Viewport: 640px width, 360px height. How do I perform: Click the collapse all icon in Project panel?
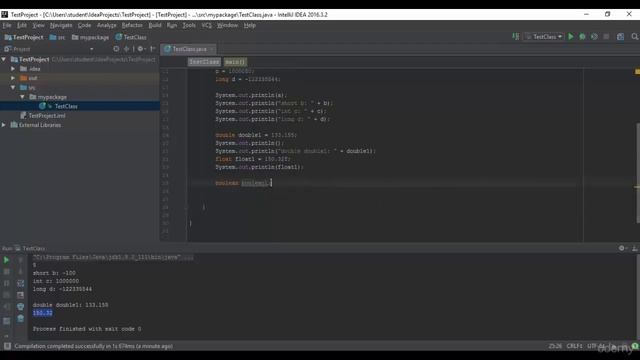point(127,49)
